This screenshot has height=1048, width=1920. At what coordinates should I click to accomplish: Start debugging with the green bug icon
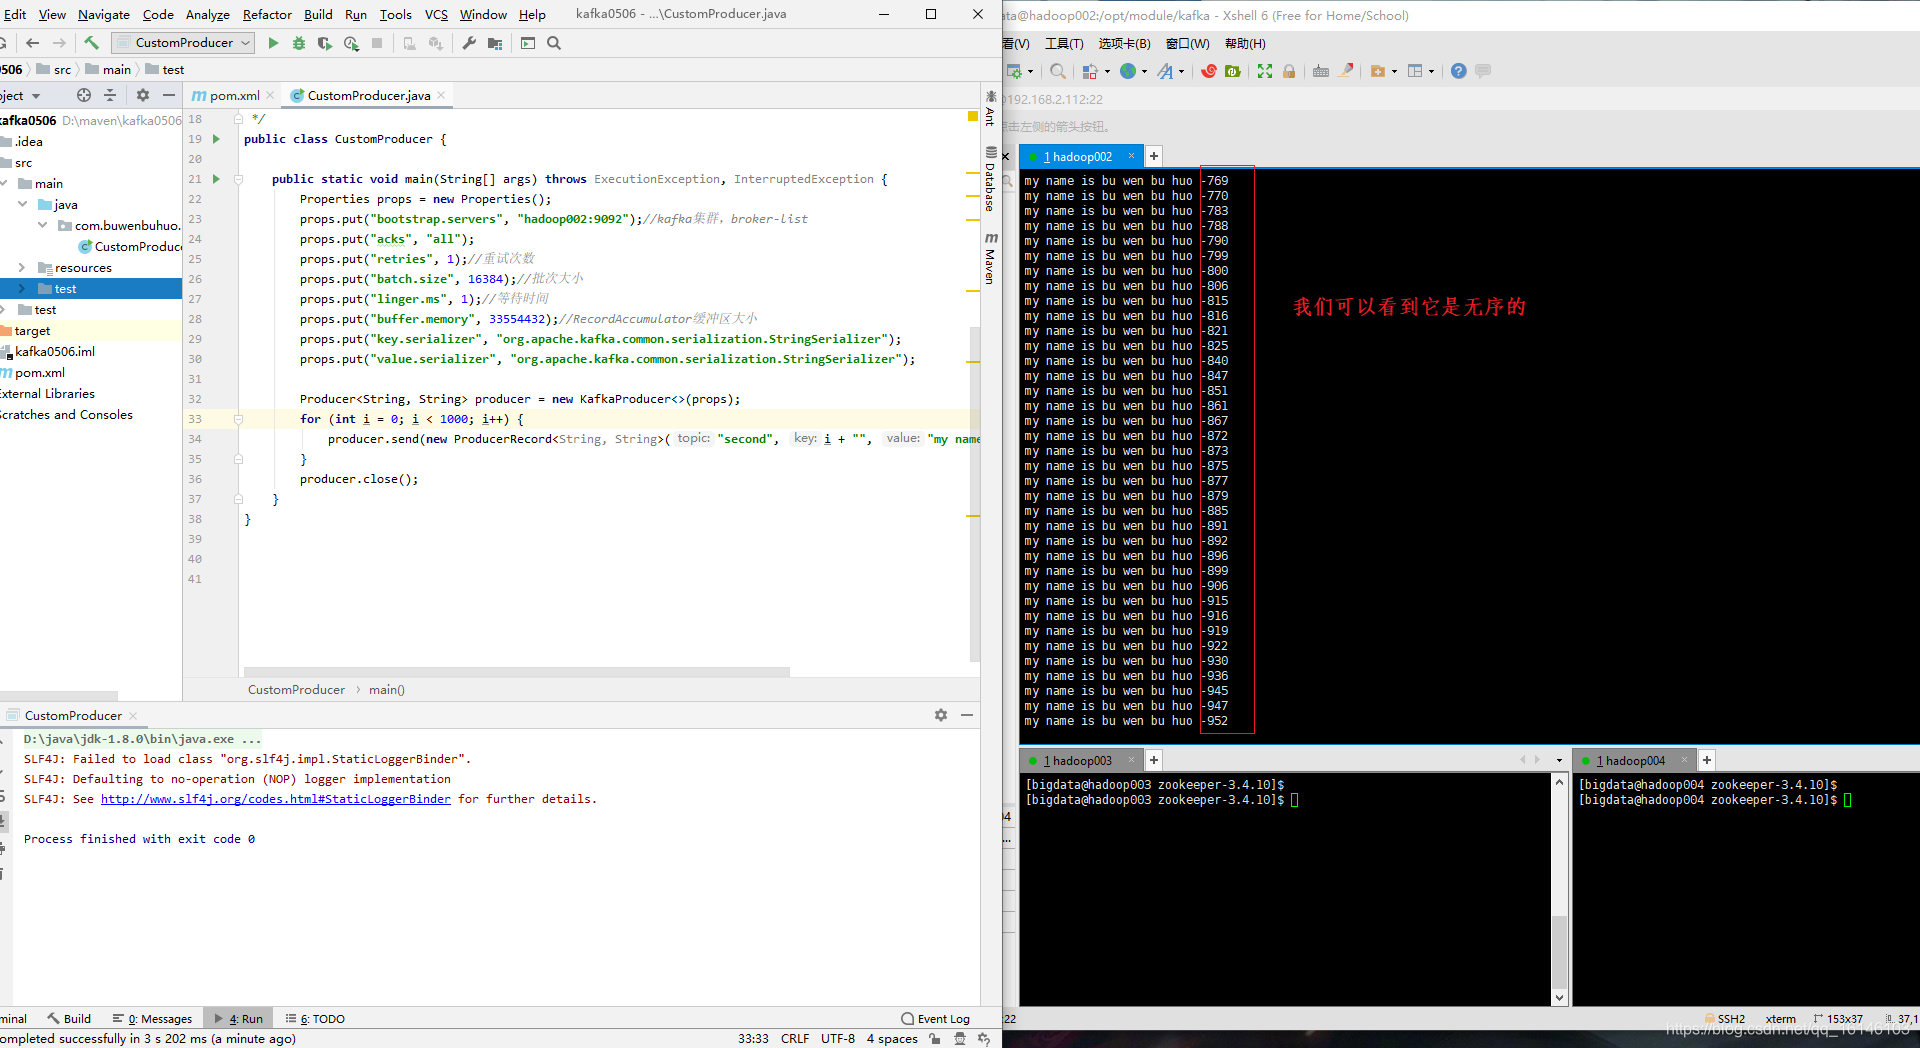click(299, 43)
